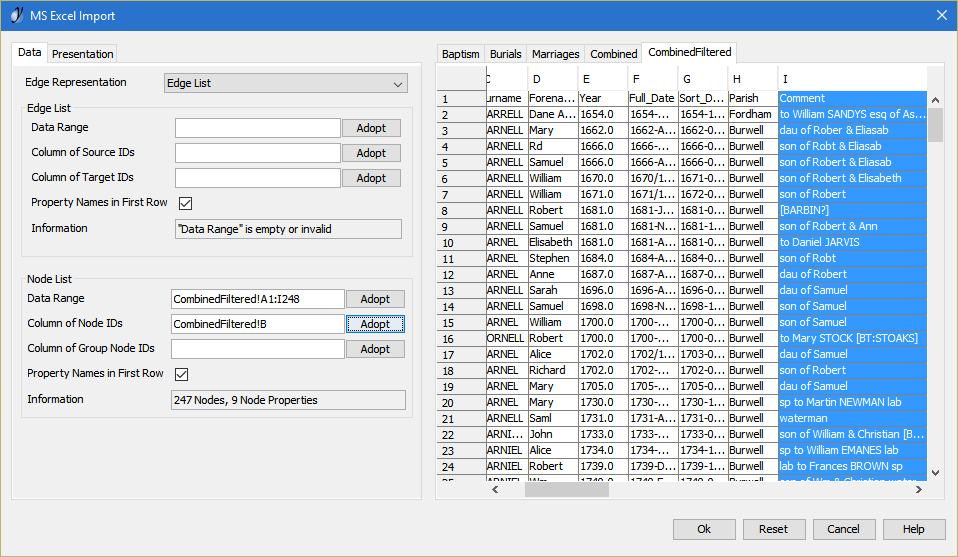
Task: Close the MS Excel Import dialog
Action: (940, 15)
